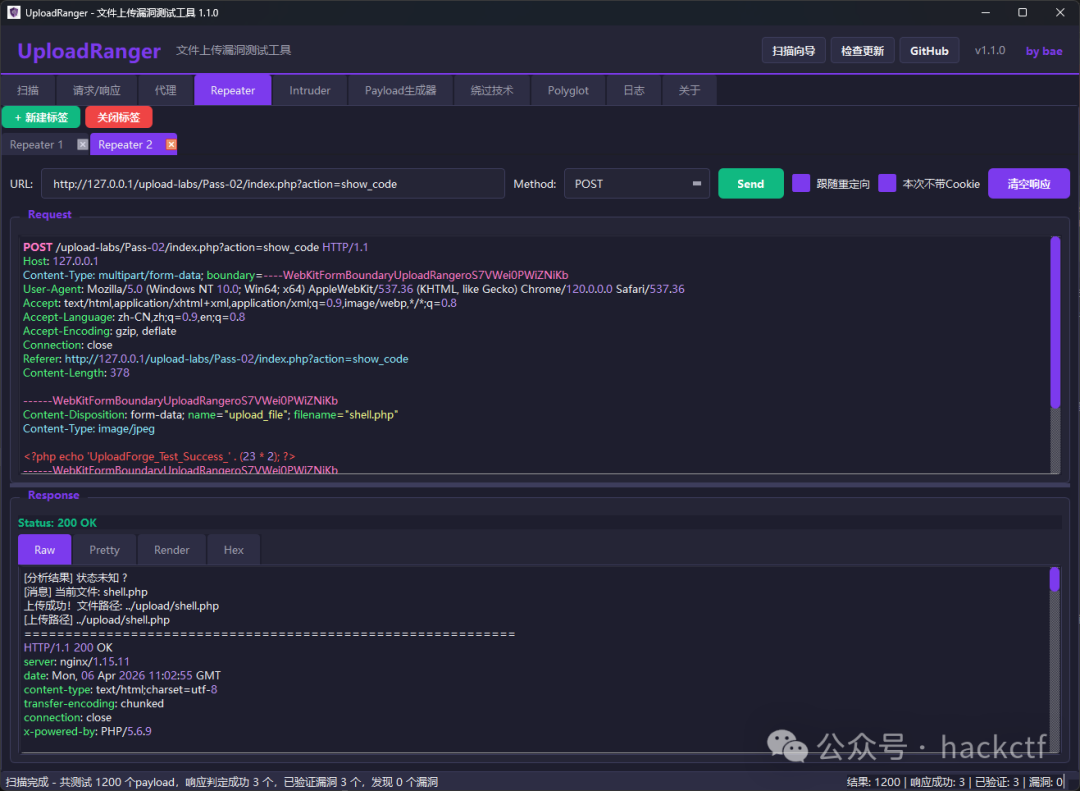Click the 'Referer:' request header line

tap(216, 359)
